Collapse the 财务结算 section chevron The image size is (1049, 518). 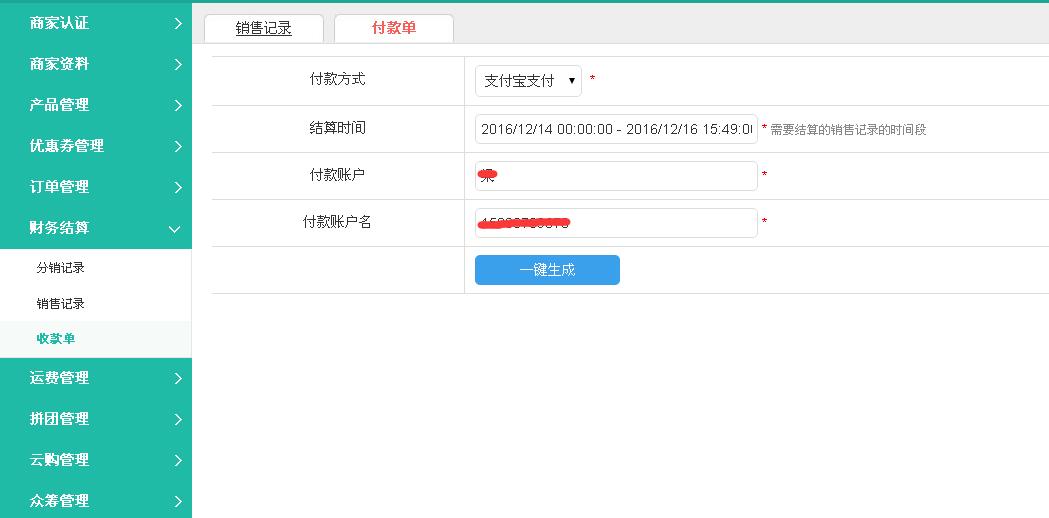point(175,229)
